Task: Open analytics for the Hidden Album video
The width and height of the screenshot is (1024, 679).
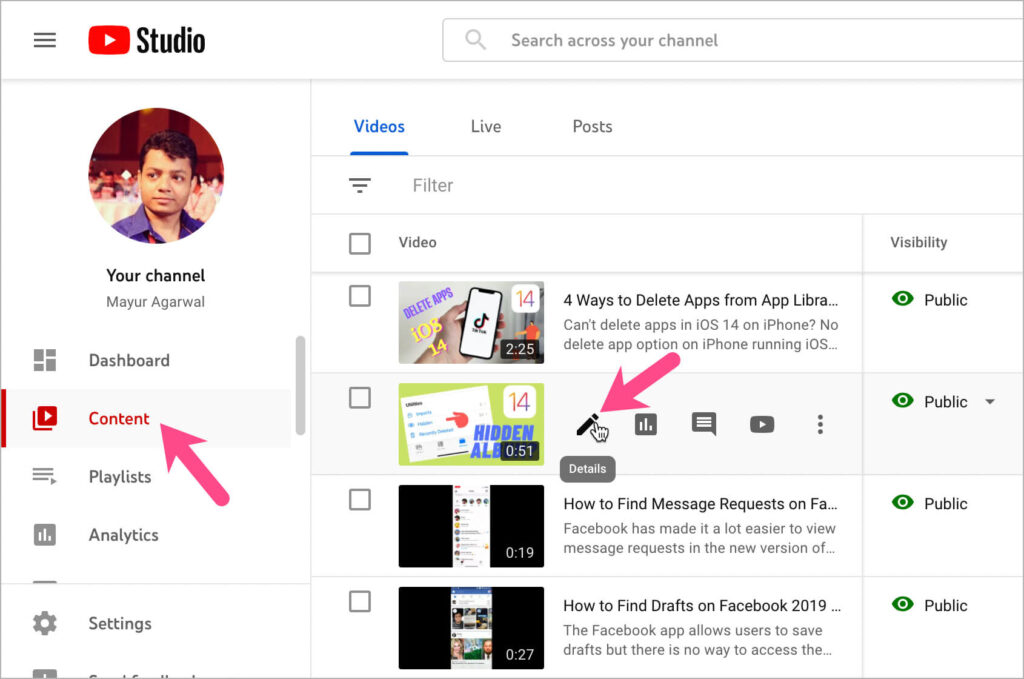Action: [645, 424]
